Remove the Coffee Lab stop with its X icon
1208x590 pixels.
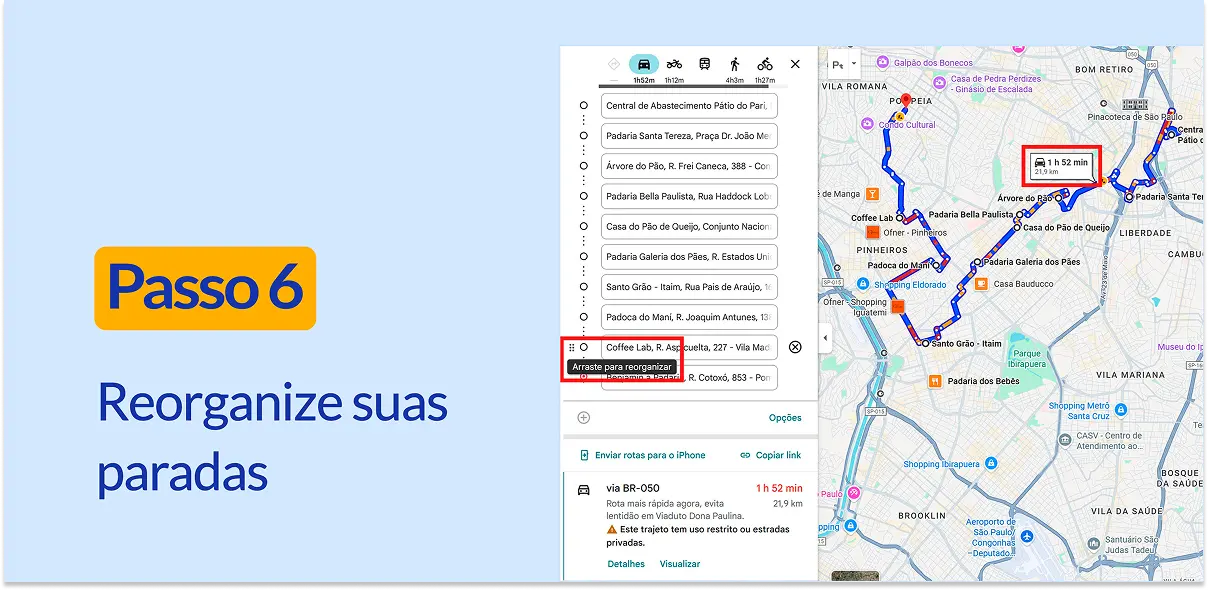point(795,347)
